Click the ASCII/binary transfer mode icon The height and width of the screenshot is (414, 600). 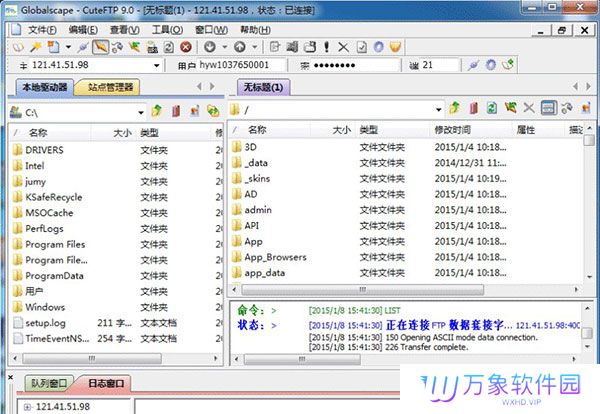click(152, 47)
